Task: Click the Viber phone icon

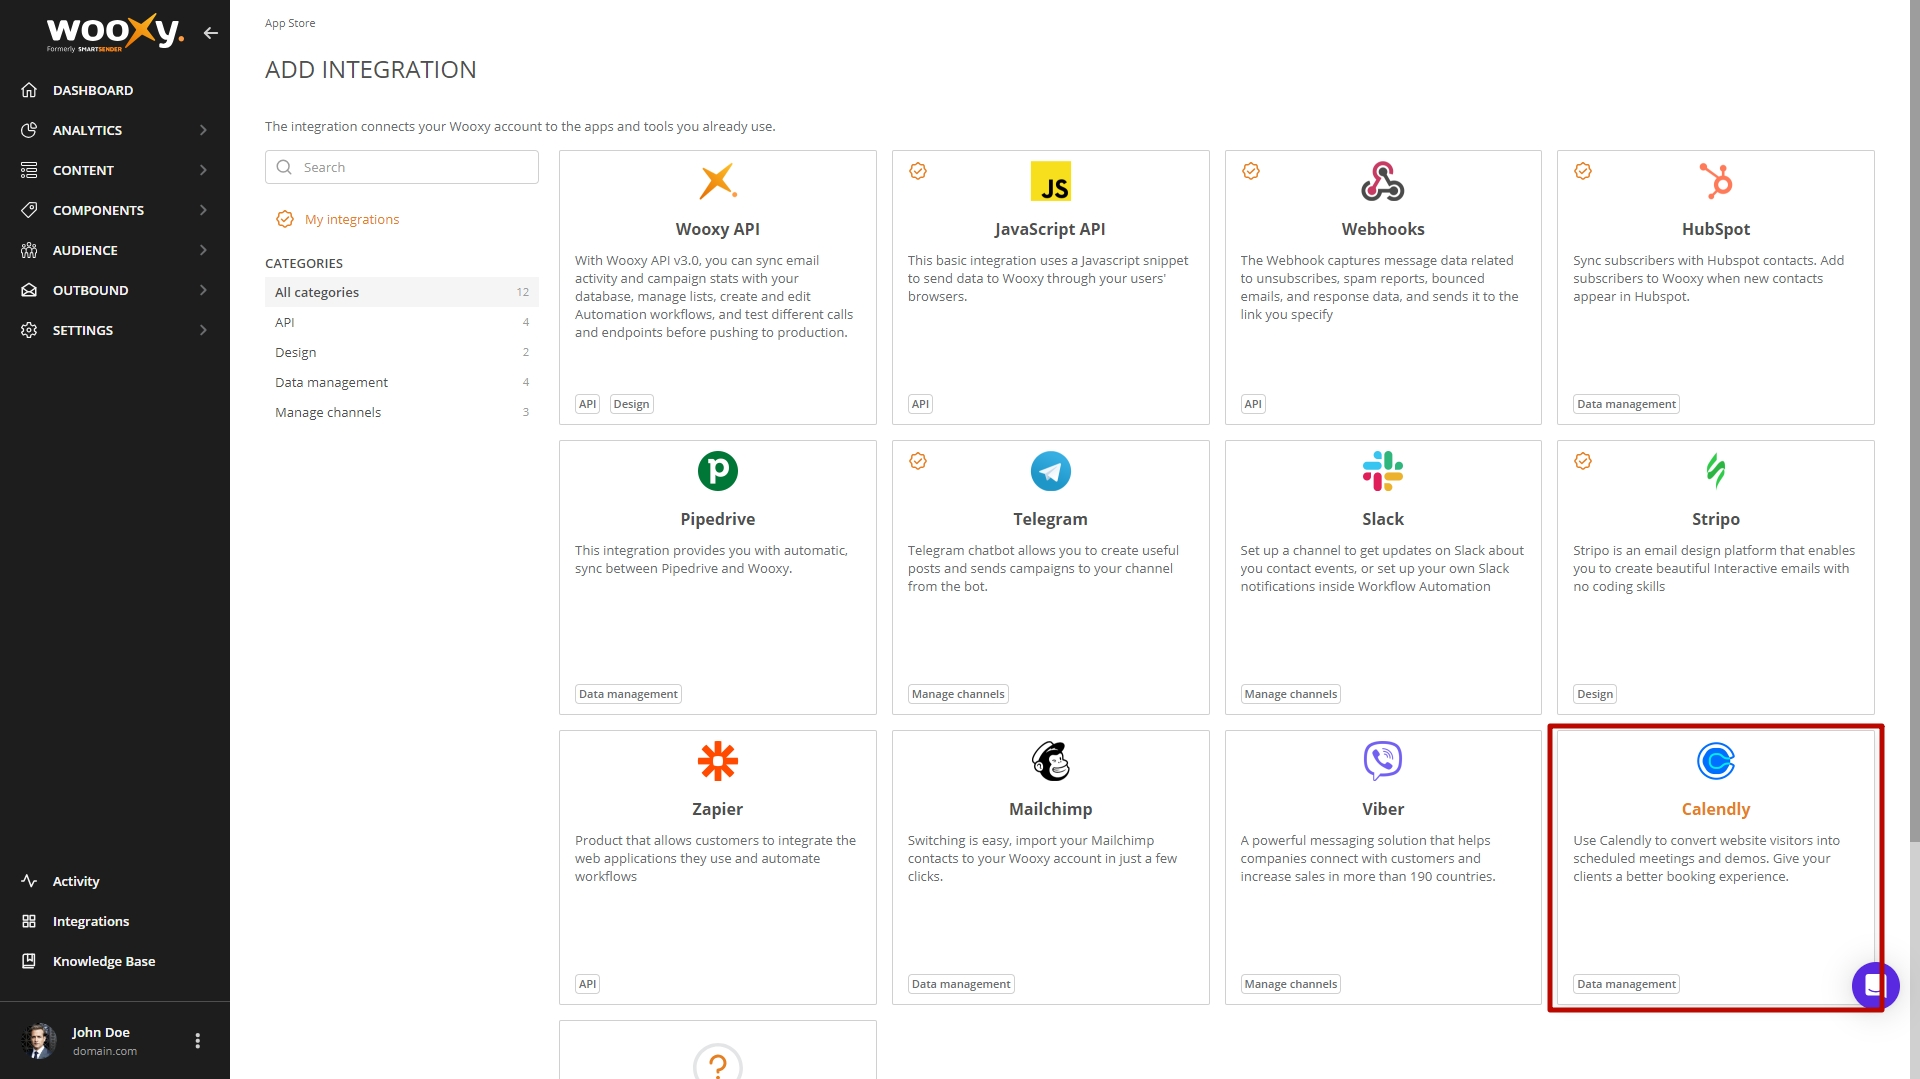Action: (x=1382, y=761)
